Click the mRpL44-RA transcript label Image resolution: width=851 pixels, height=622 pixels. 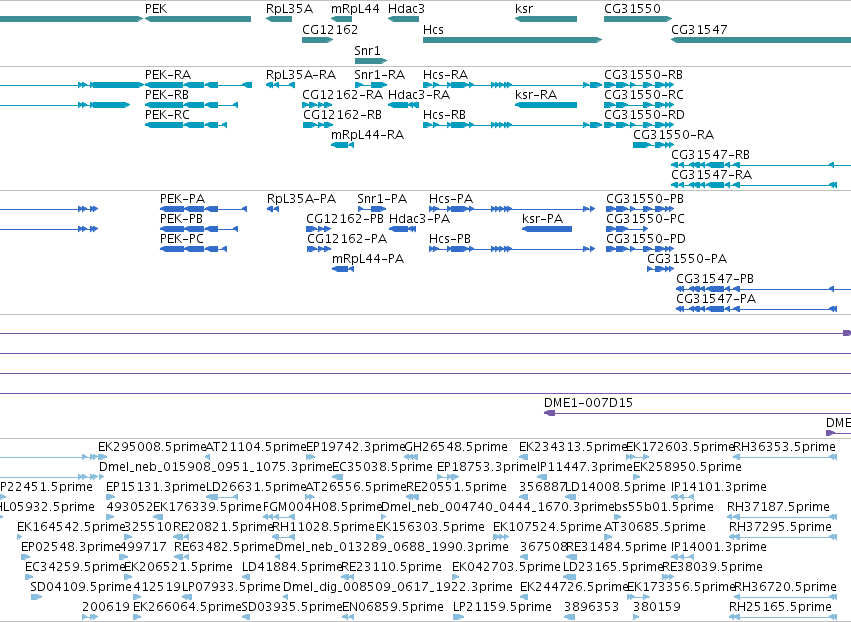367,135
